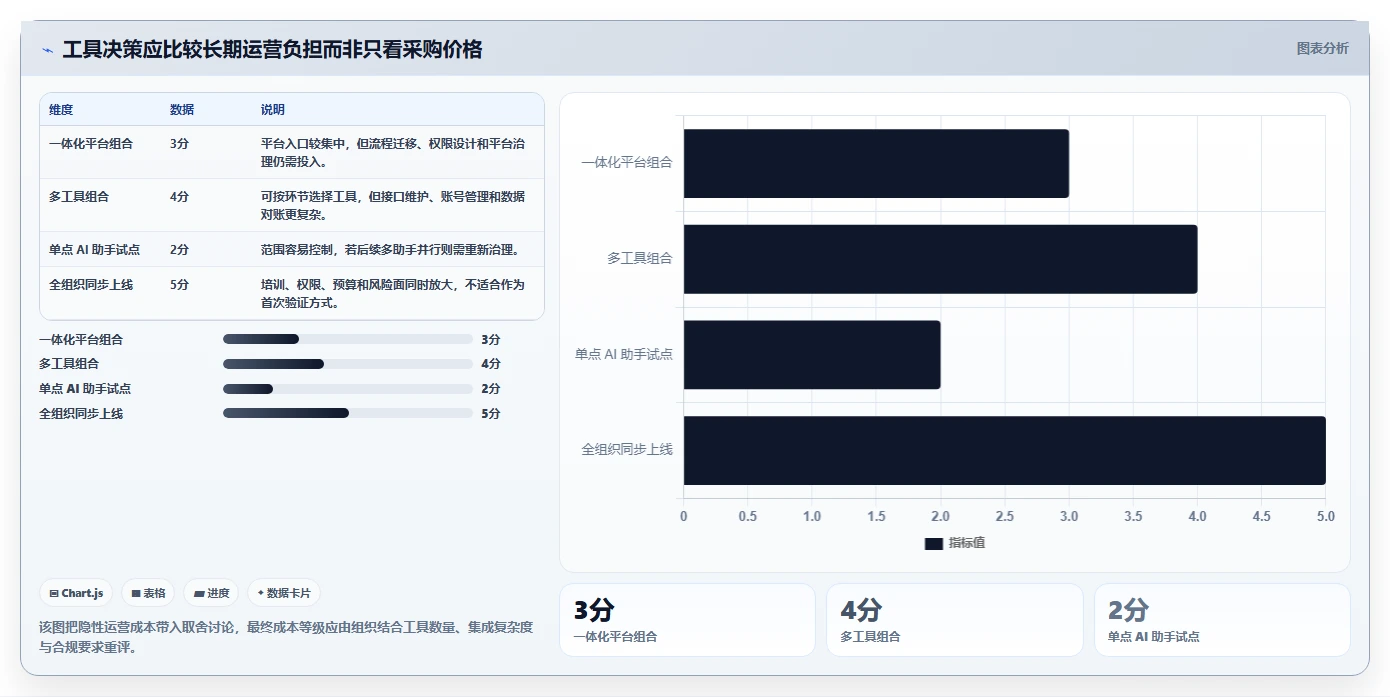The image size is (1390, 697).
Task: Select the 单点 AI 助手试点 table cell
Action: pos(94,250)
